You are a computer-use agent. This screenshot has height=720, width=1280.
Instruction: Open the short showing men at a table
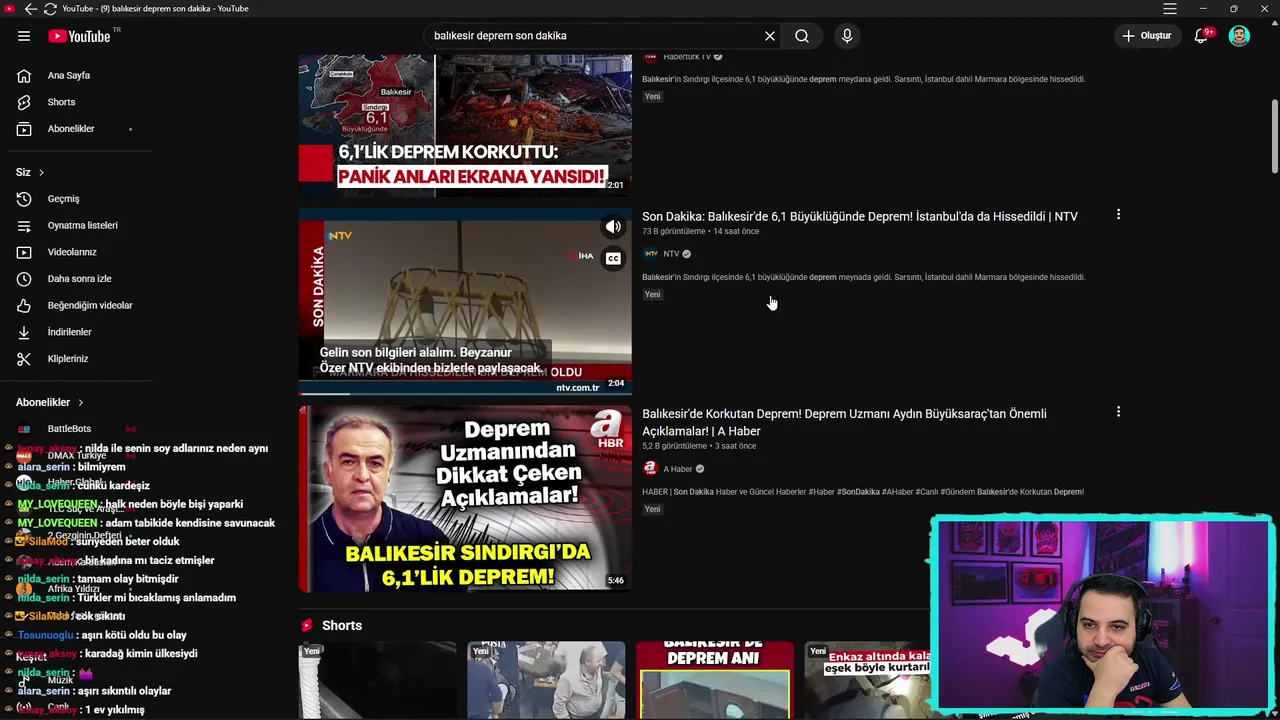point(546,680)
